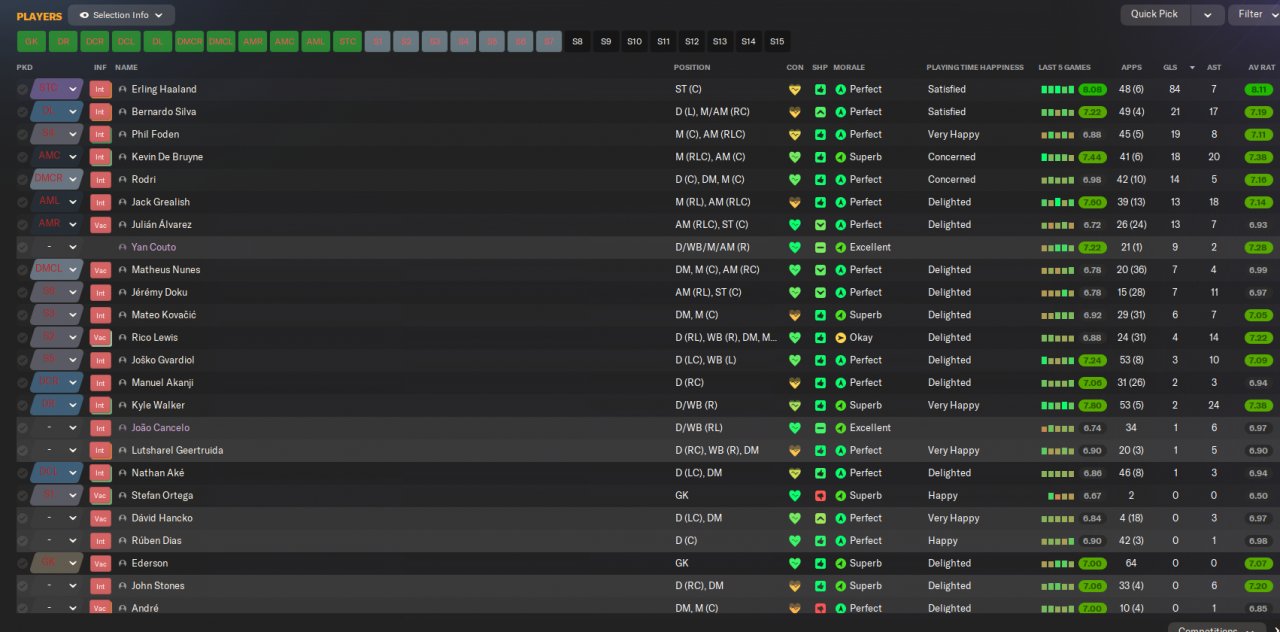Click Haaland's 8.11 average rating badge
Screen dimensions: 1280x632
pyautogui.click(x=1259, y=89)
